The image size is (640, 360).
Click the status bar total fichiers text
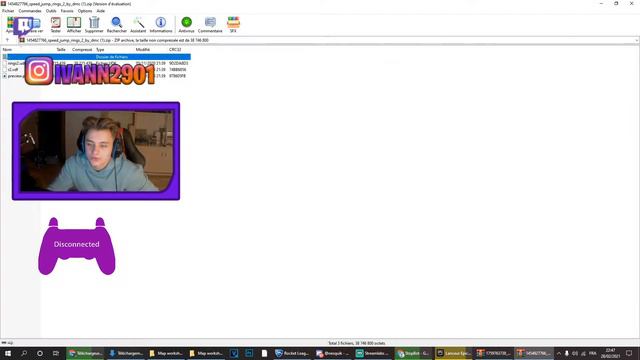(x=357, y=343)
